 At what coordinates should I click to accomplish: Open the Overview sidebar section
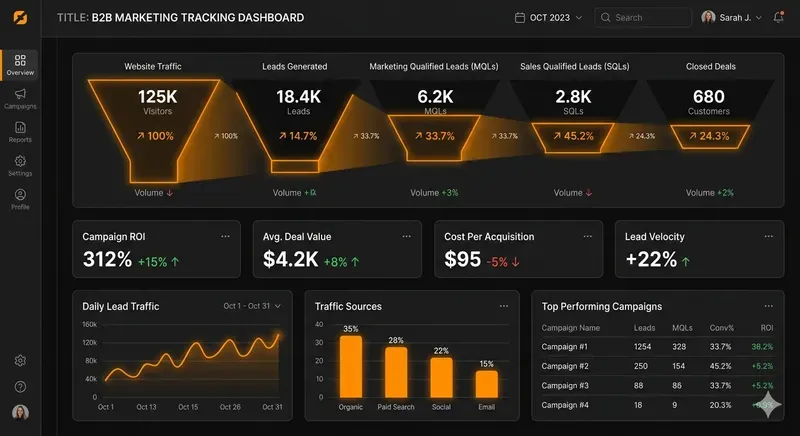(x=20, y=65)
